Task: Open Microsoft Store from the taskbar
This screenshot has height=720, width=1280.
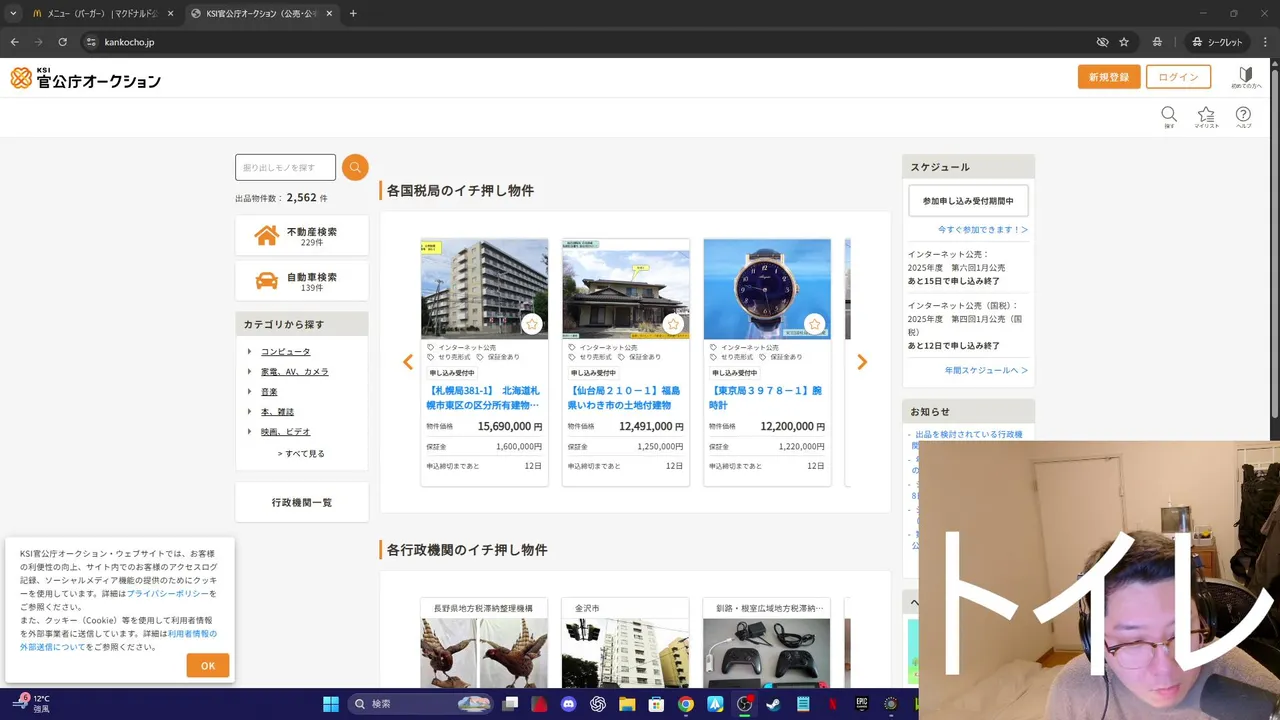Action: [x=656, y=704]
